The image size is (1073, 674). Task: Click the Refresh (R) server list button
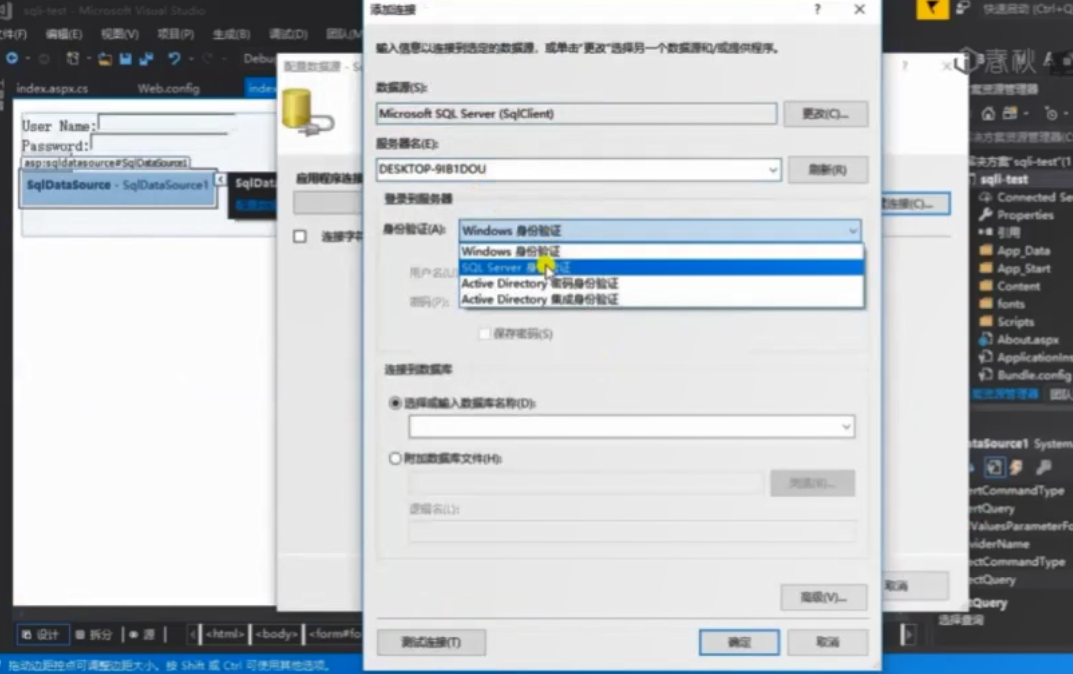click(x=828, y=170)
